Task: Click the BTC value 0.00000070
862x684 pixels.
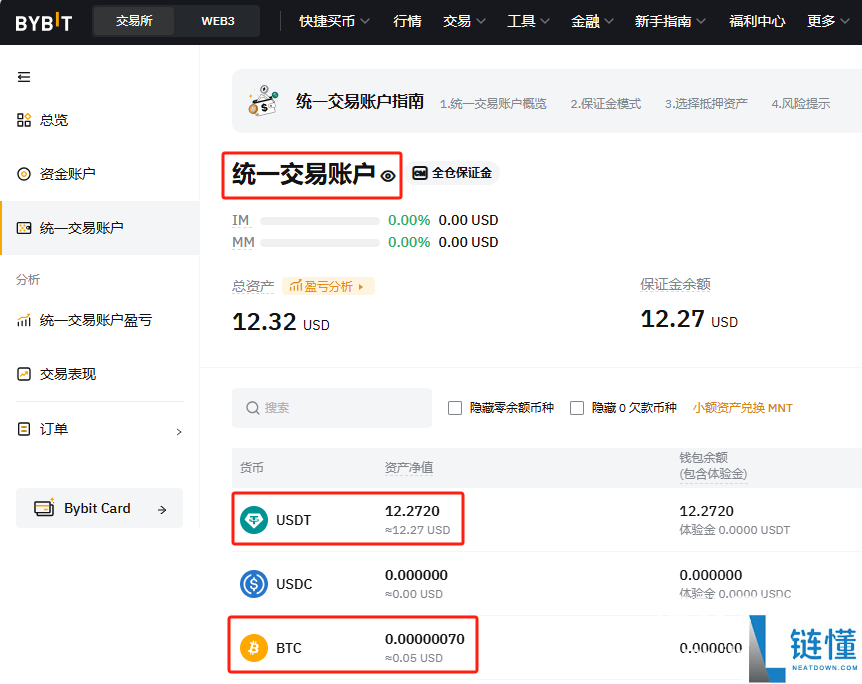Action: click(425, 639)
